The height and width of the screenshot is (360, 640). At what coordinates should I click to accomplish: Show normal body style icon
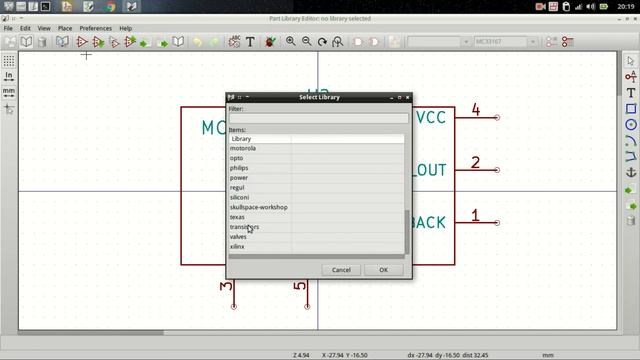click(x=358, y=42)
